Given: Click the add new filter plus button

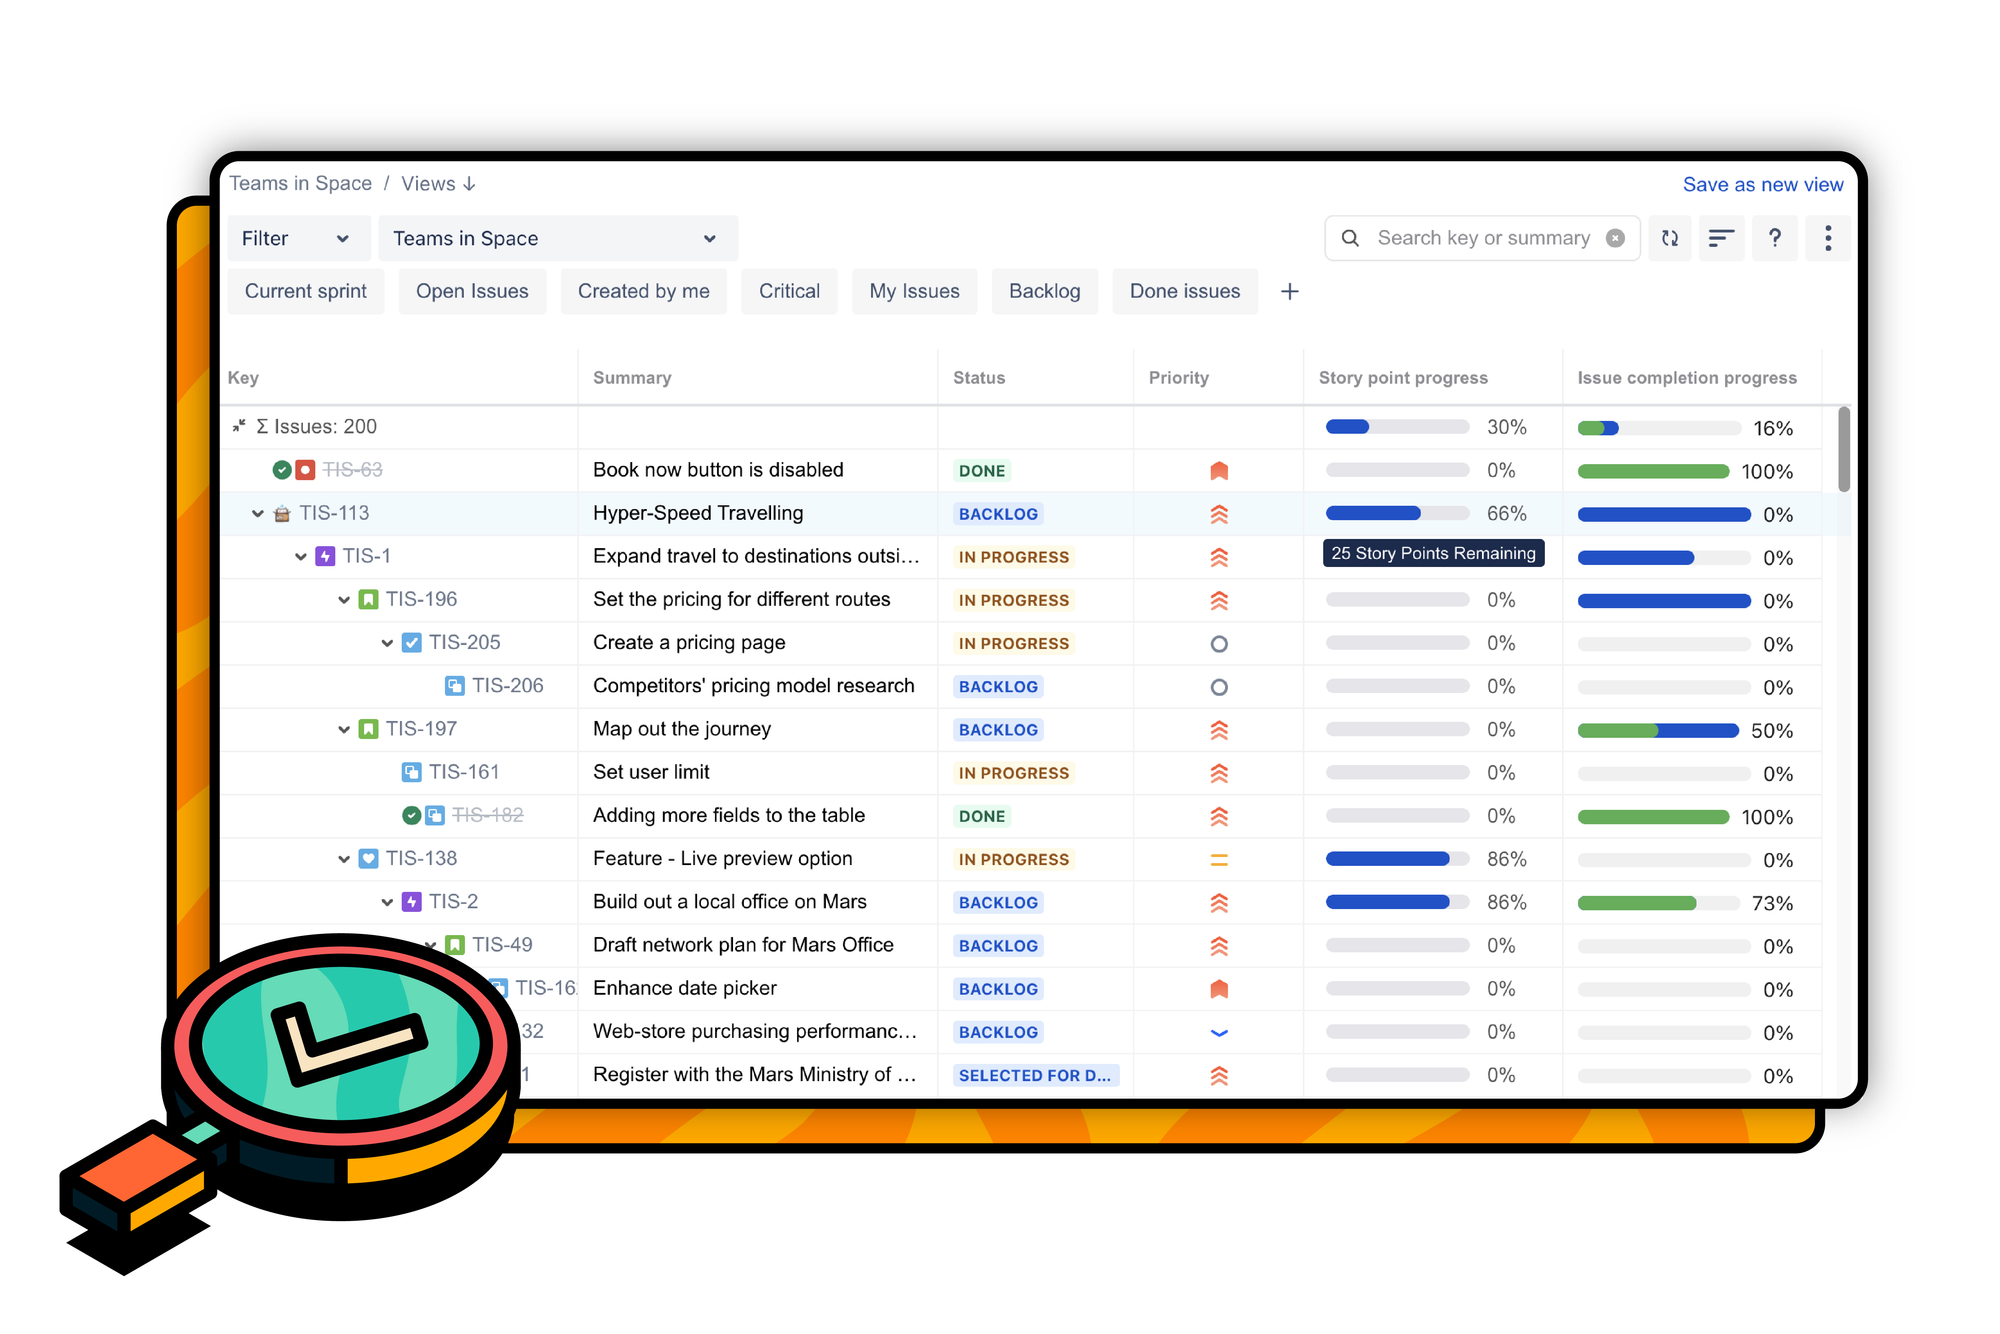Looking at the screenshot, I should click(x=1289, y=290).
